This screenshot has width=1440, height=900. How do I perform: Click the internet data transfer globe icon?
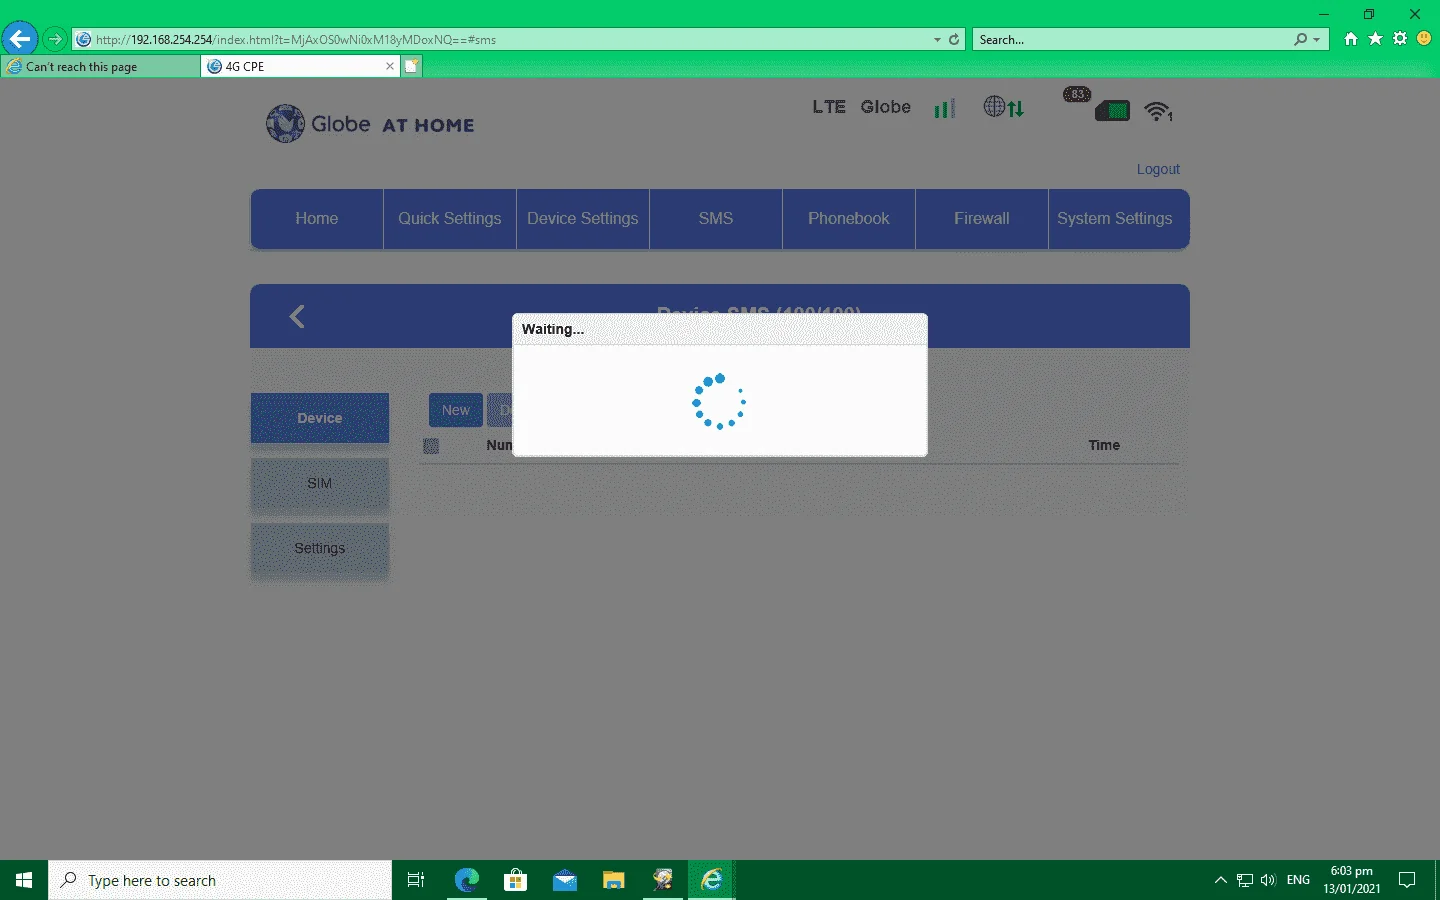pos(1003,107)
